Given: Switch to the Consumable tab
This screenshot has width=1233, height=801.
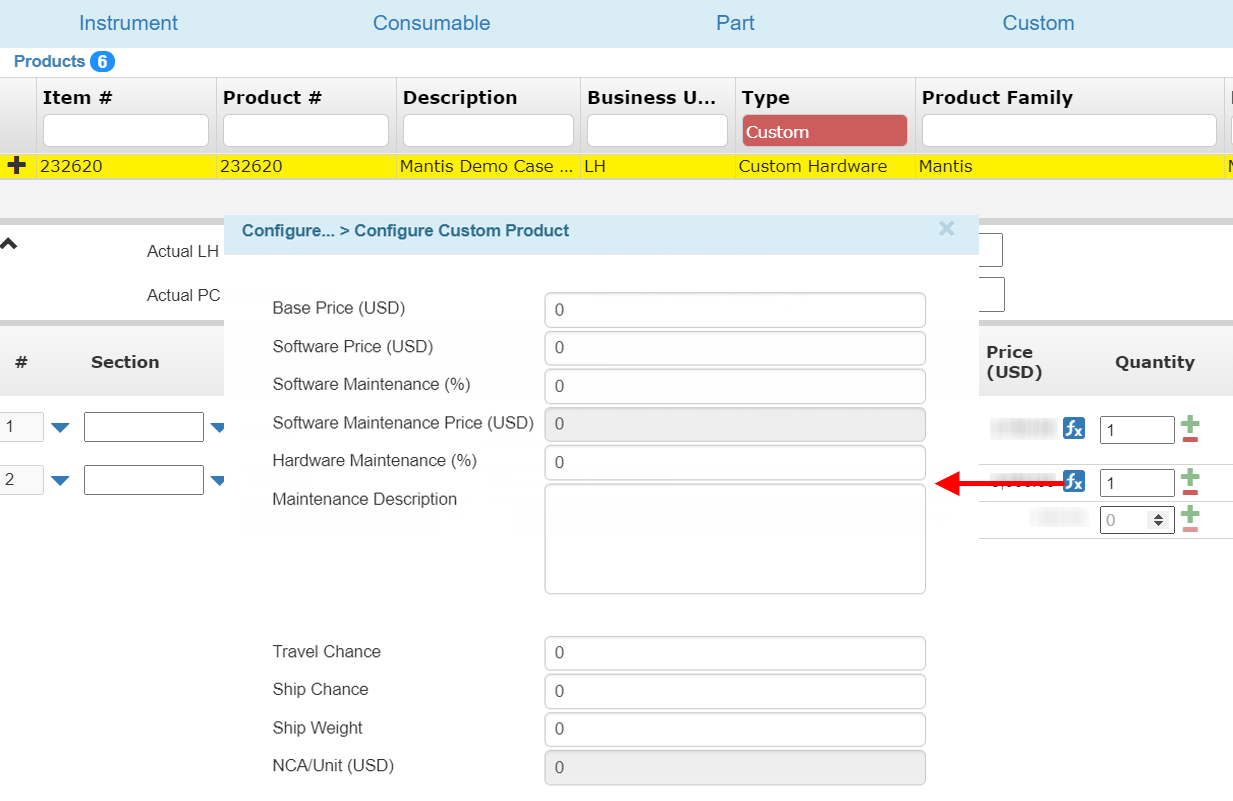Looking at the screenshot, I should point(431,23).
